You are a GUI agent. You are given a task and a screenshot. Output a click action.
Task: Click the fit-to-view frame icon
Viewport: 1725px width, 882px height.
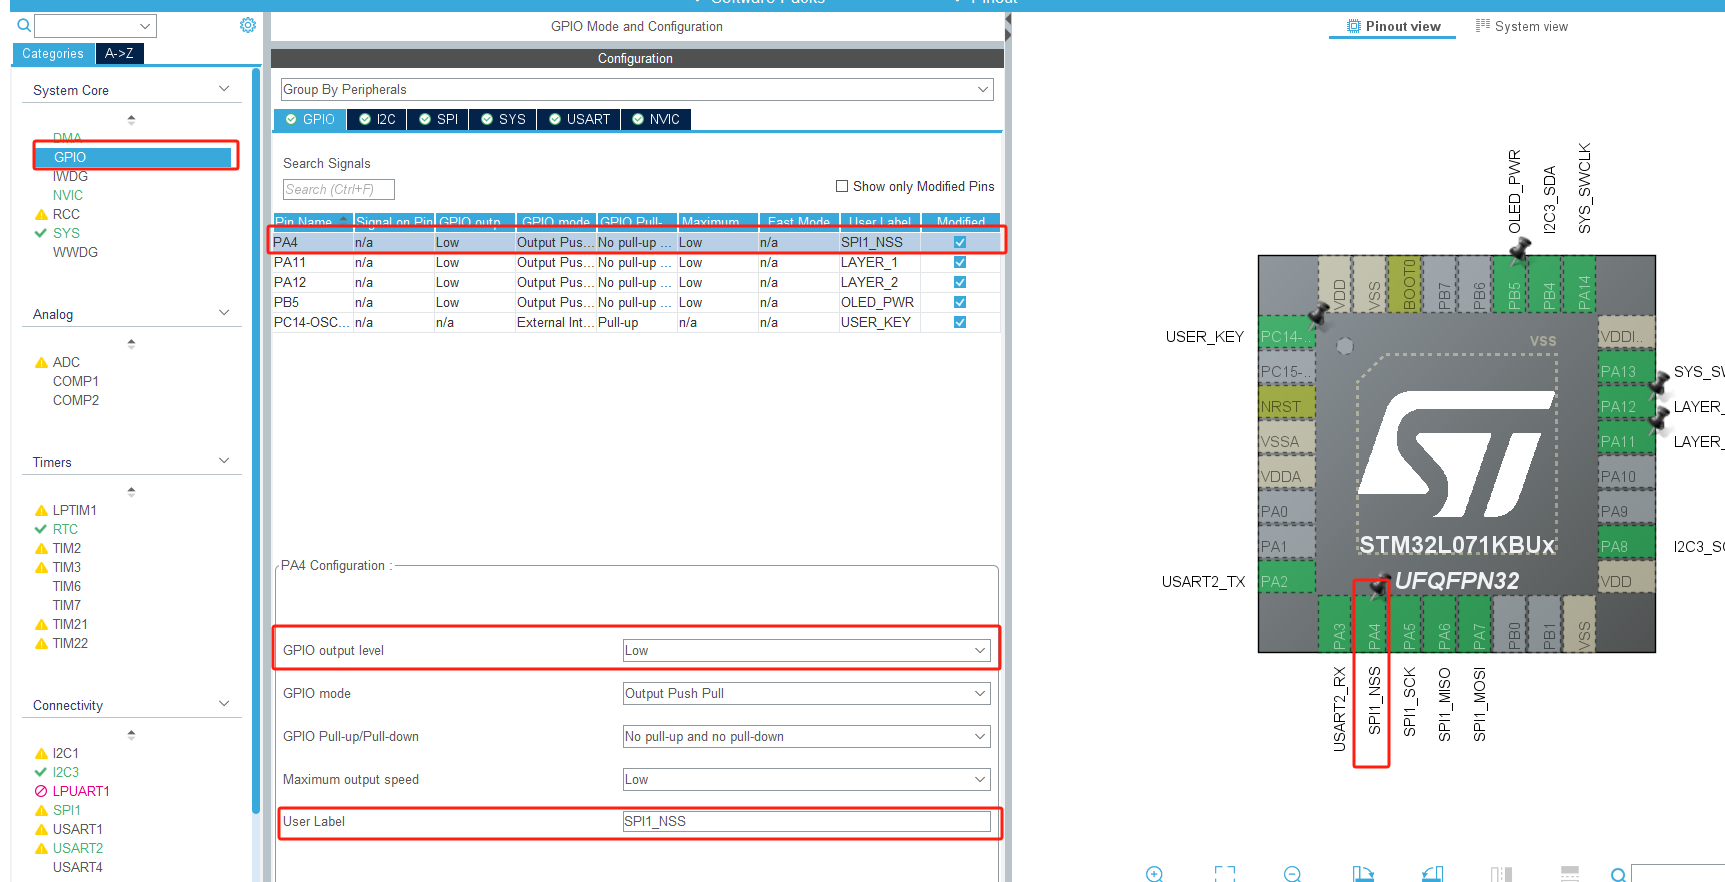1225,874
